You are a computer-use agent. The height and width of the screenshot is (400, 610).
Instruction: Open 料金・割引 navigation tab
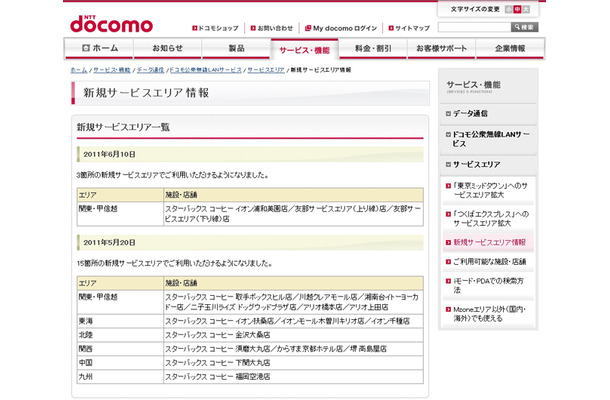(373, 49)
